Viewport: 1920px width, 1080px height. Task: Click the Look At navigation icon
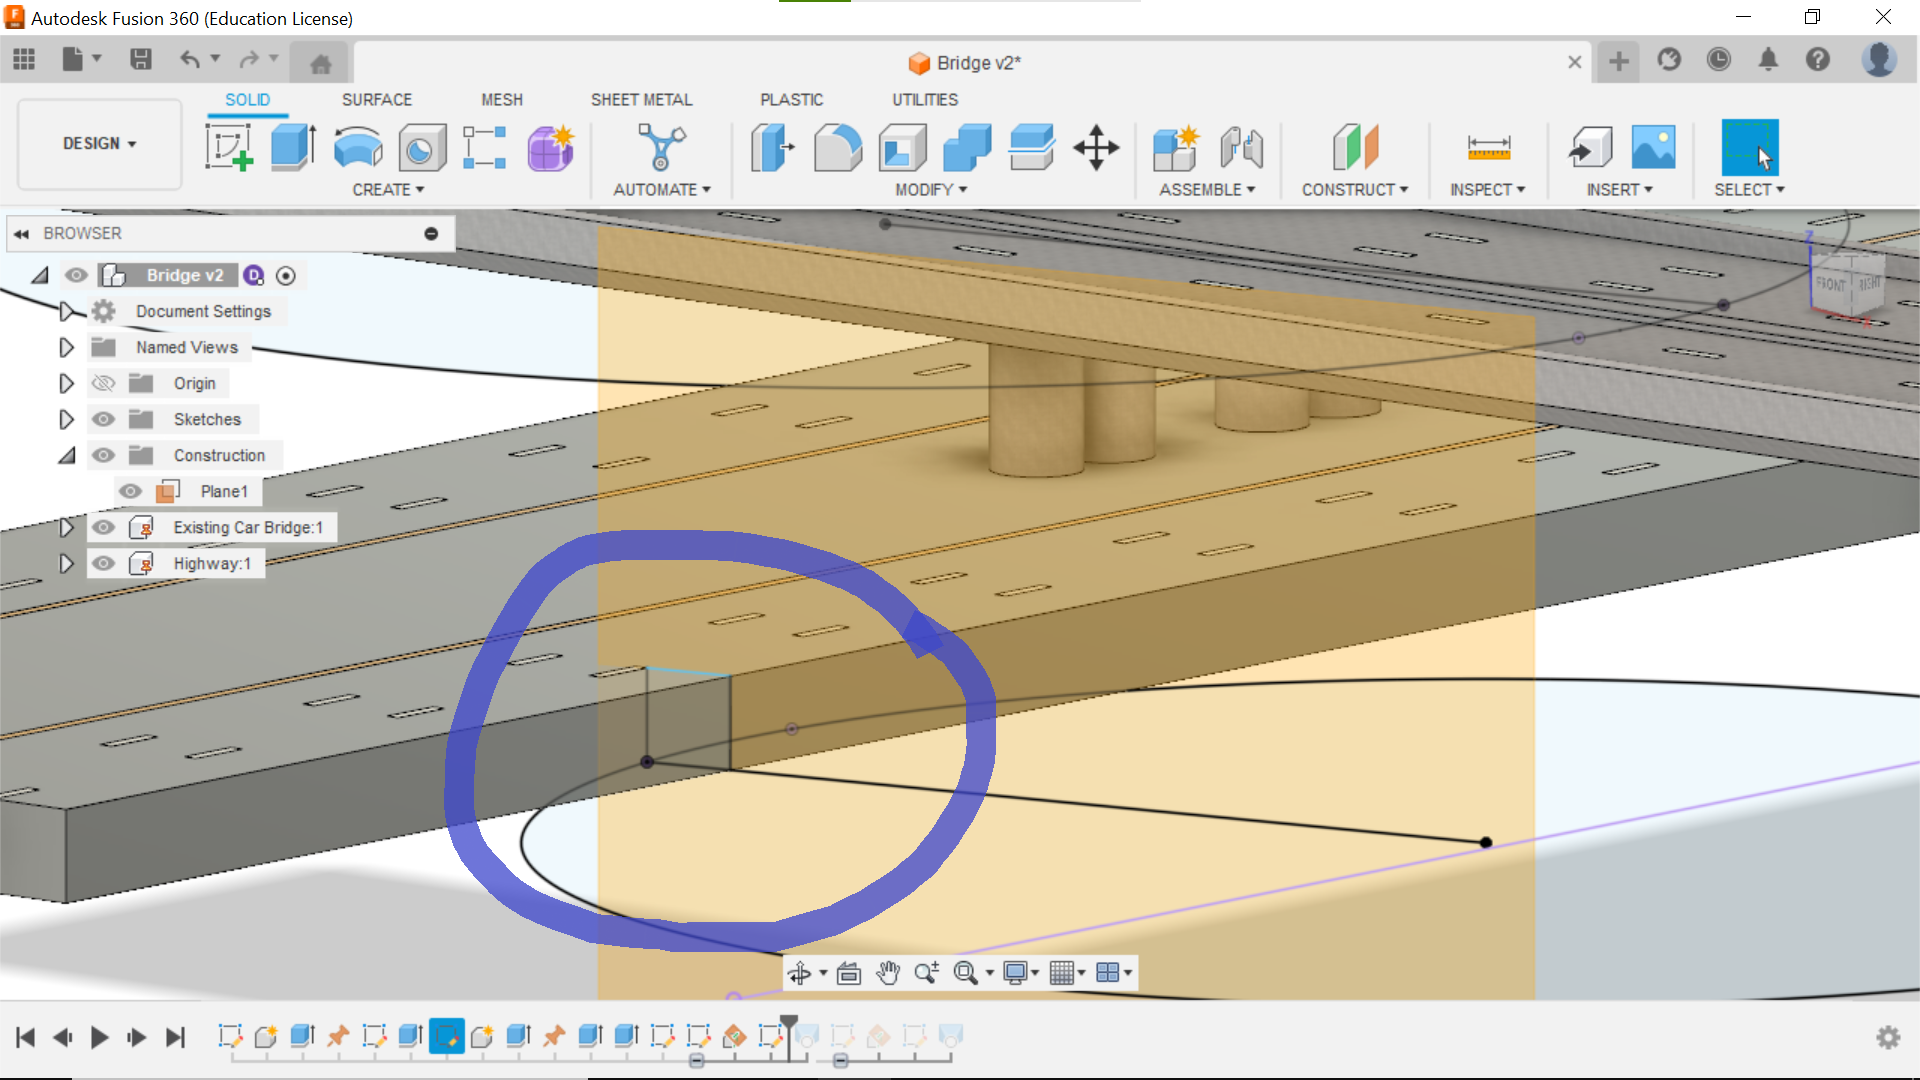point(849,973)
